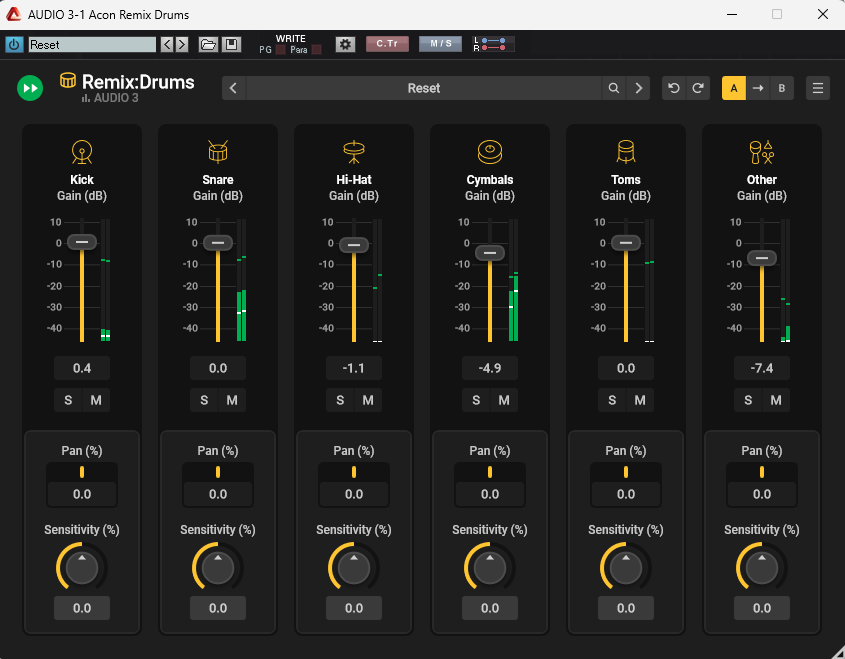
Task: Click the Cymbals icon
Action: [490, 152]
